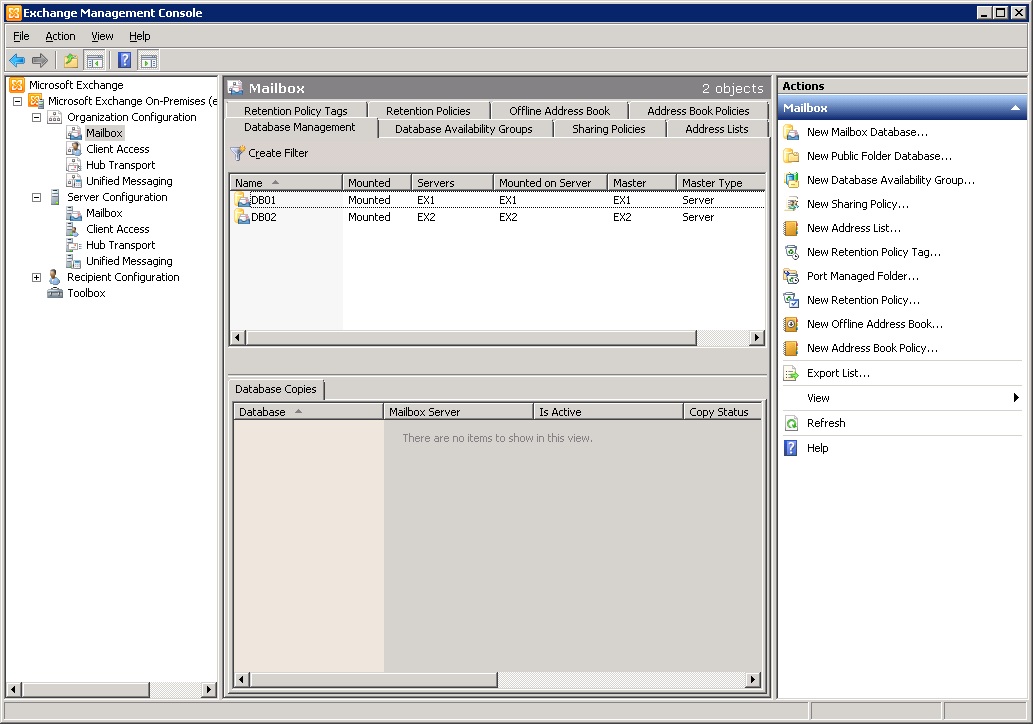Select Unified Messaging under Server Configuration
The height and width of the screenshot is (724, 1033).
[129, 262]
